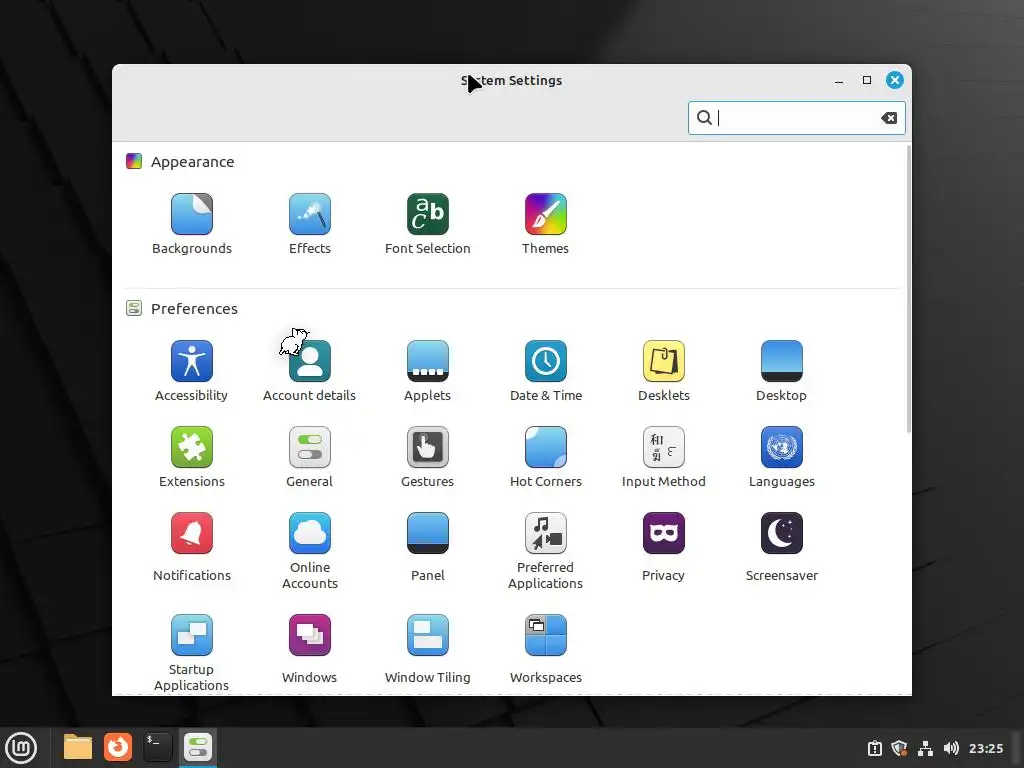Open General preferences
Viewport: 1024px width, 768px height.
[310, 456]
